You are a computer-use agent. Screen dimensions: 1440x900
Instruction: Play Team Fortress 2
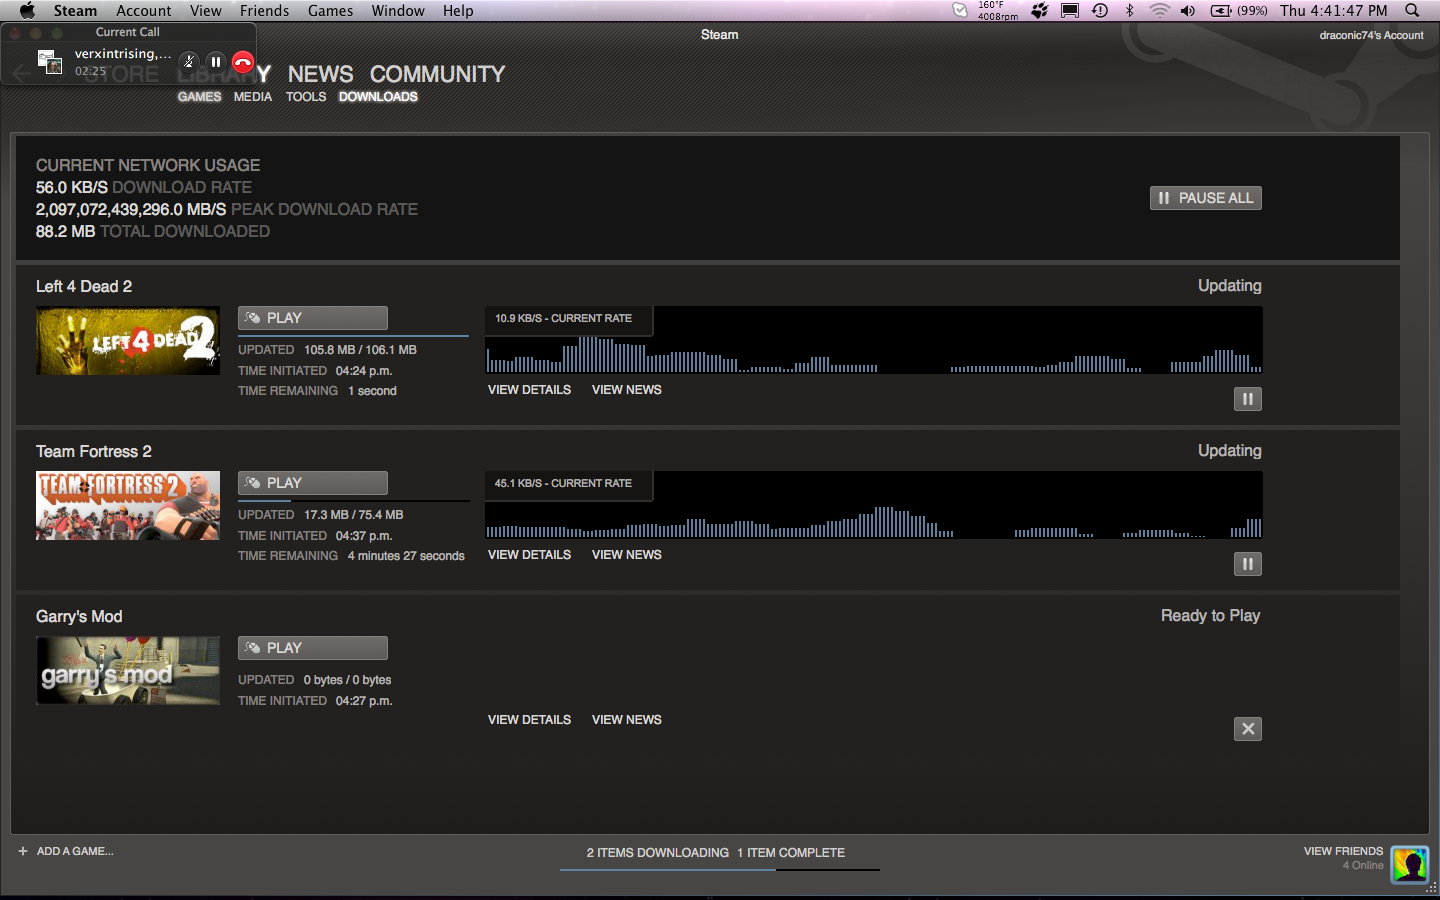[x=313, y=483]
